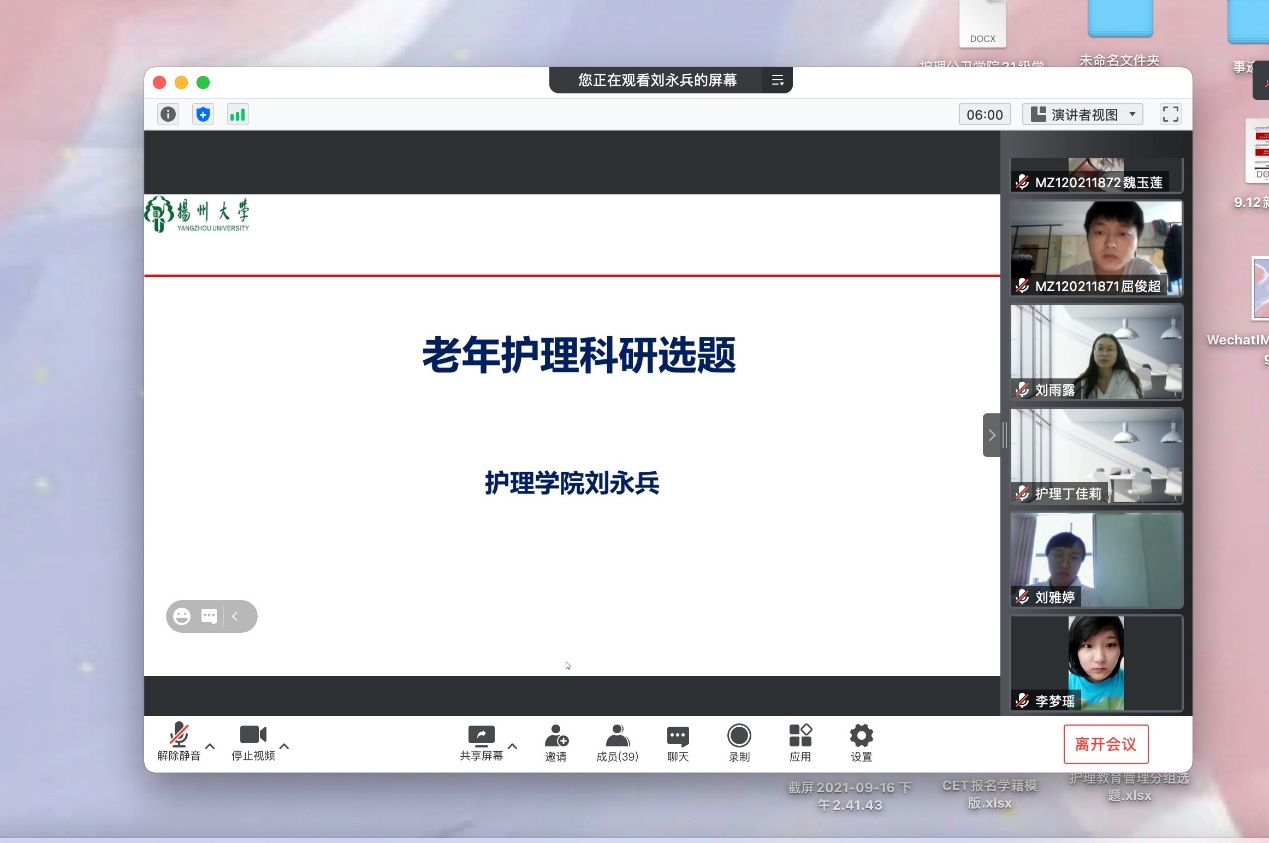Expand audio options arrow next to mute
The image size is (1269, 843).
210,746
